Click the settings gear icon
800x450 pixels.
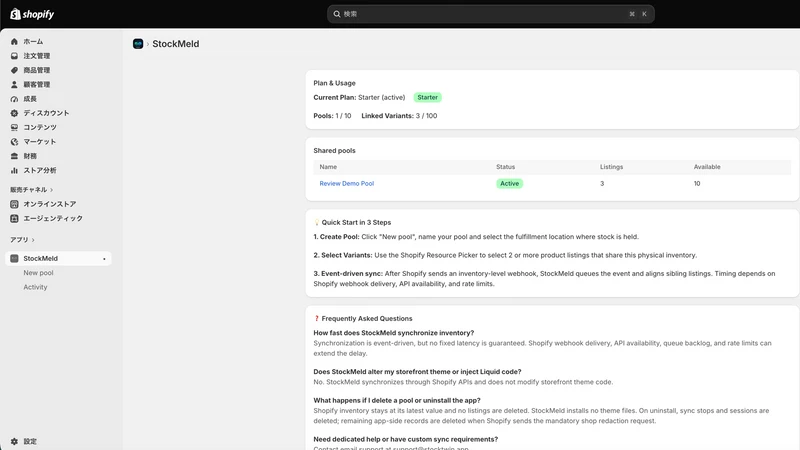(x=14, y=441)
